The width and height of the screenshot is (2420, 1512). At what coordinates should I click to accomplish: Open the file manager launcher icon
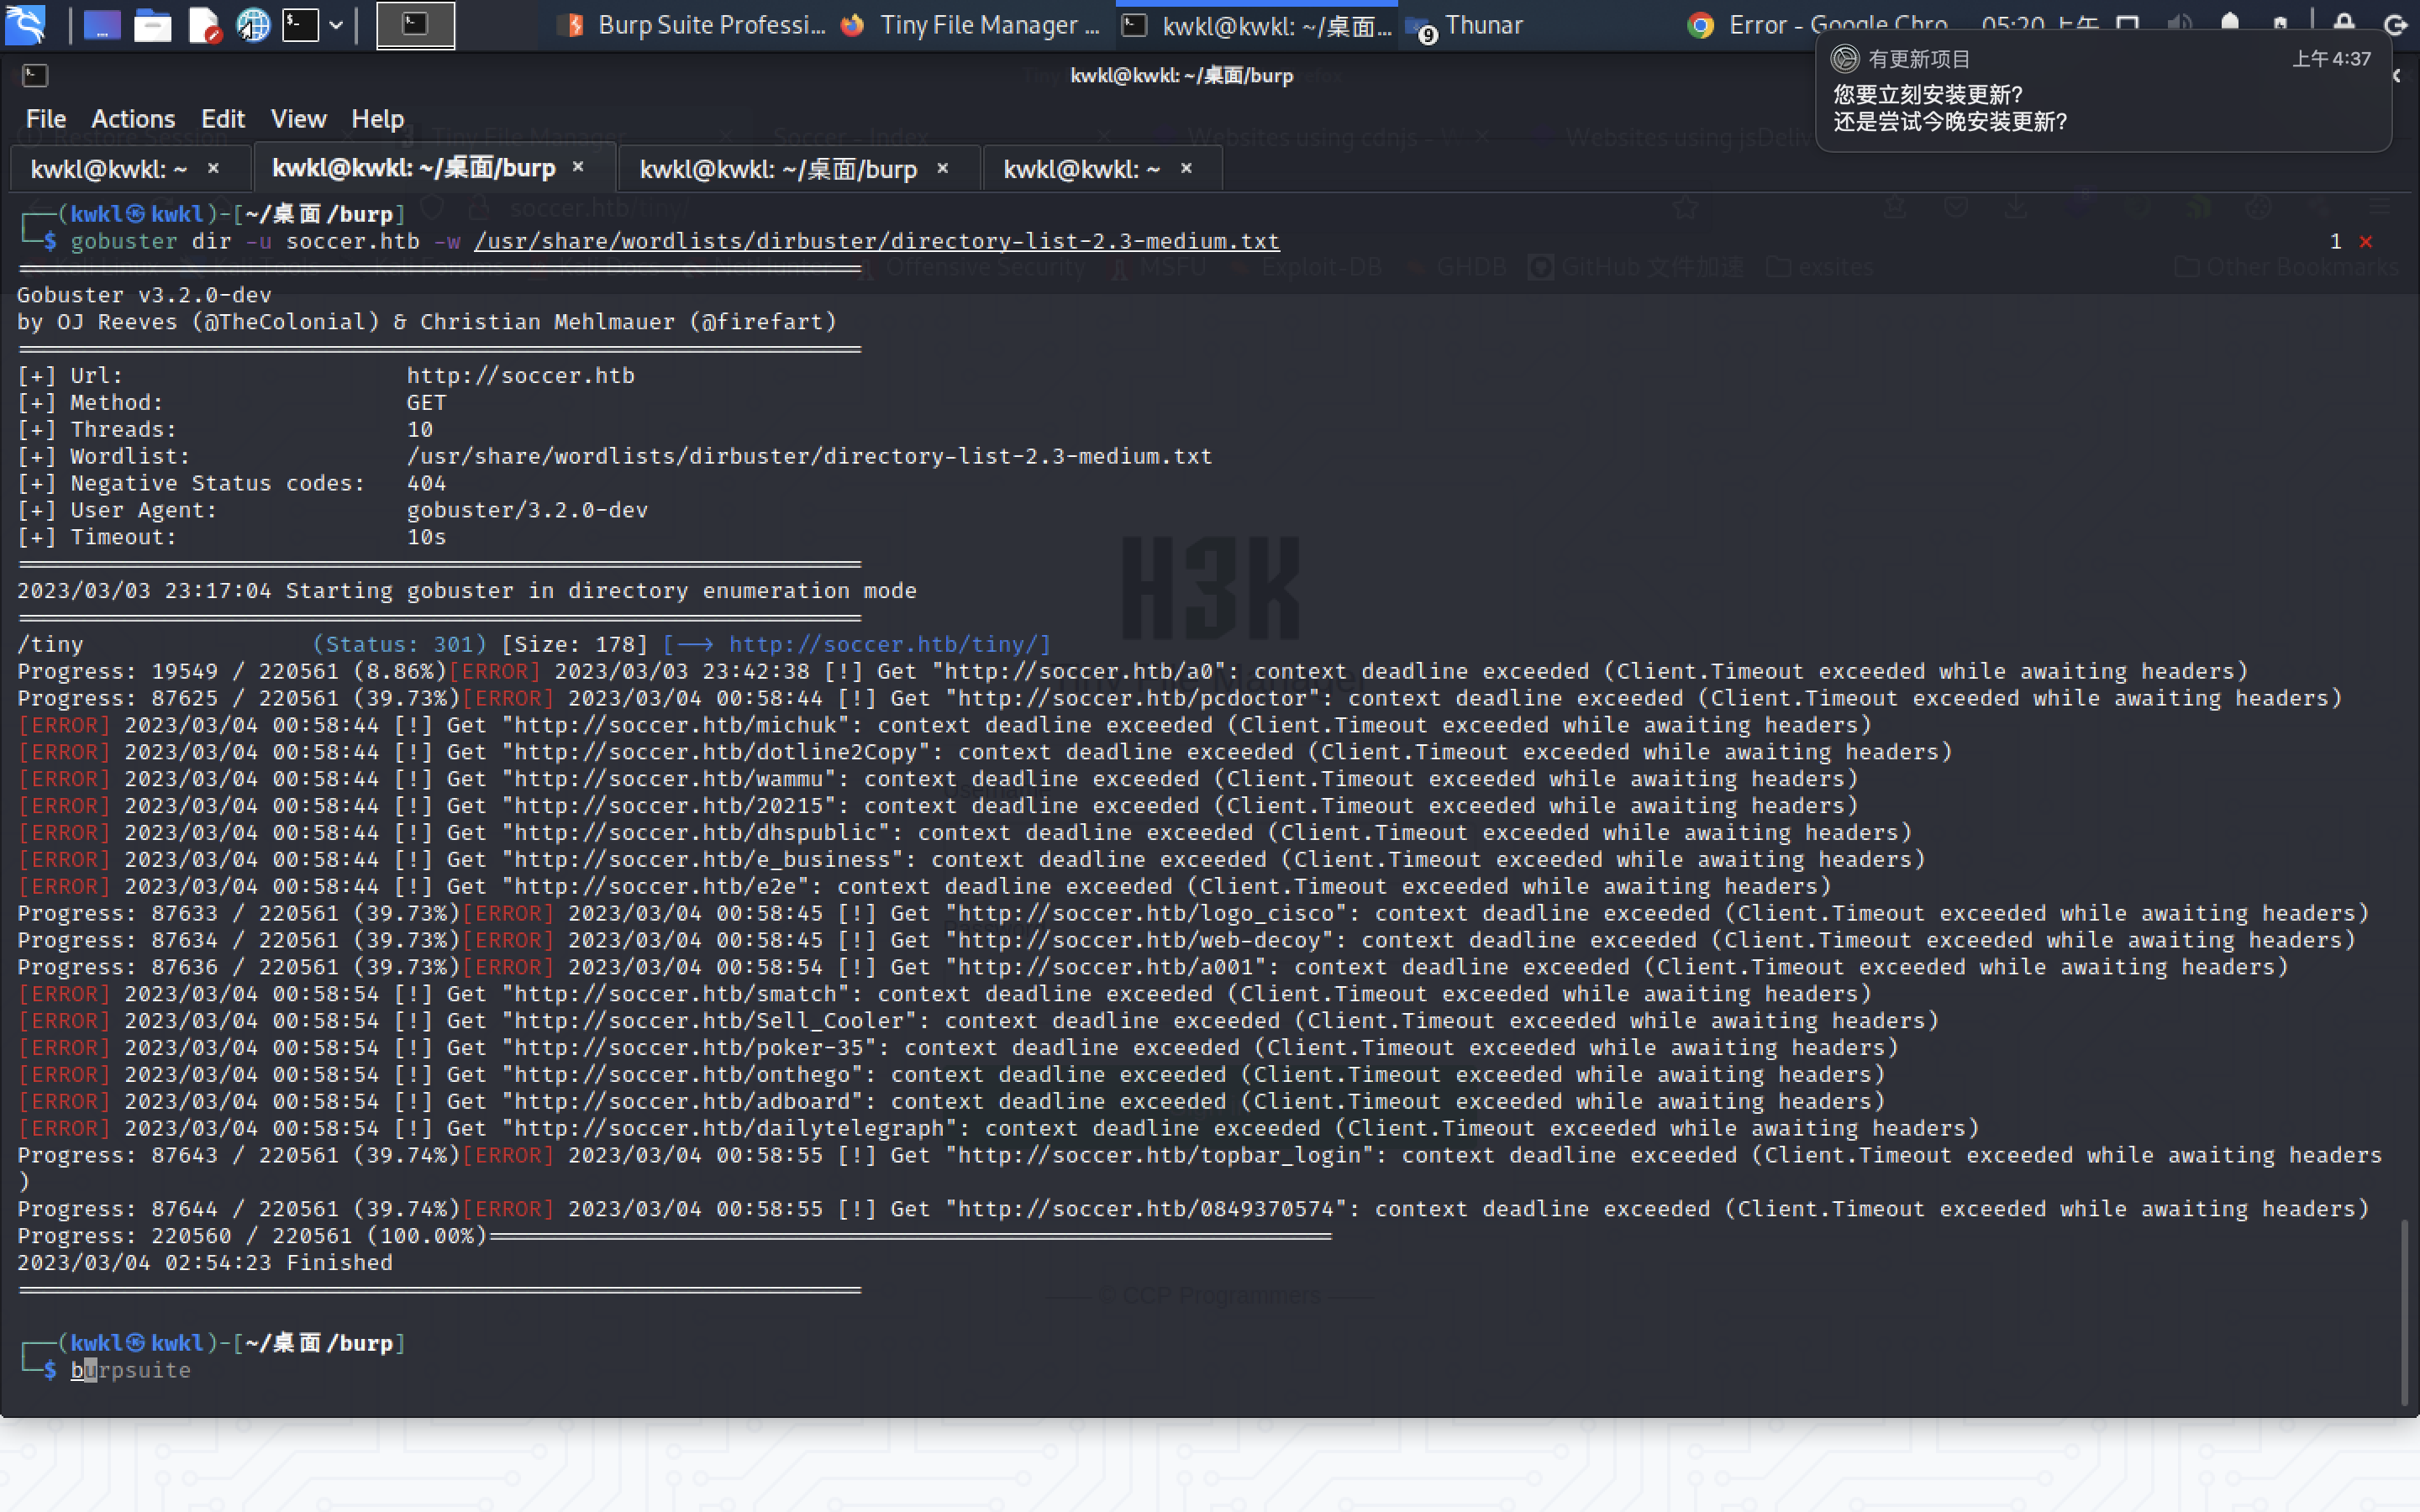click(152, 25)
